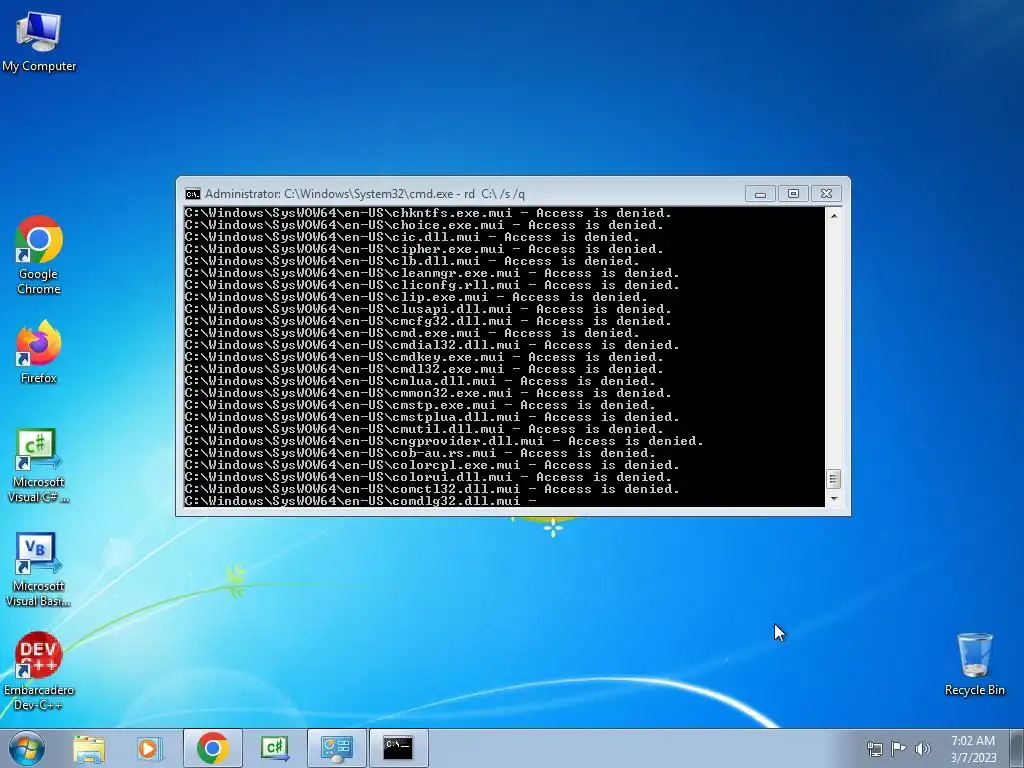
Task: Open the Windows Start menu orb
Action: 27,748
